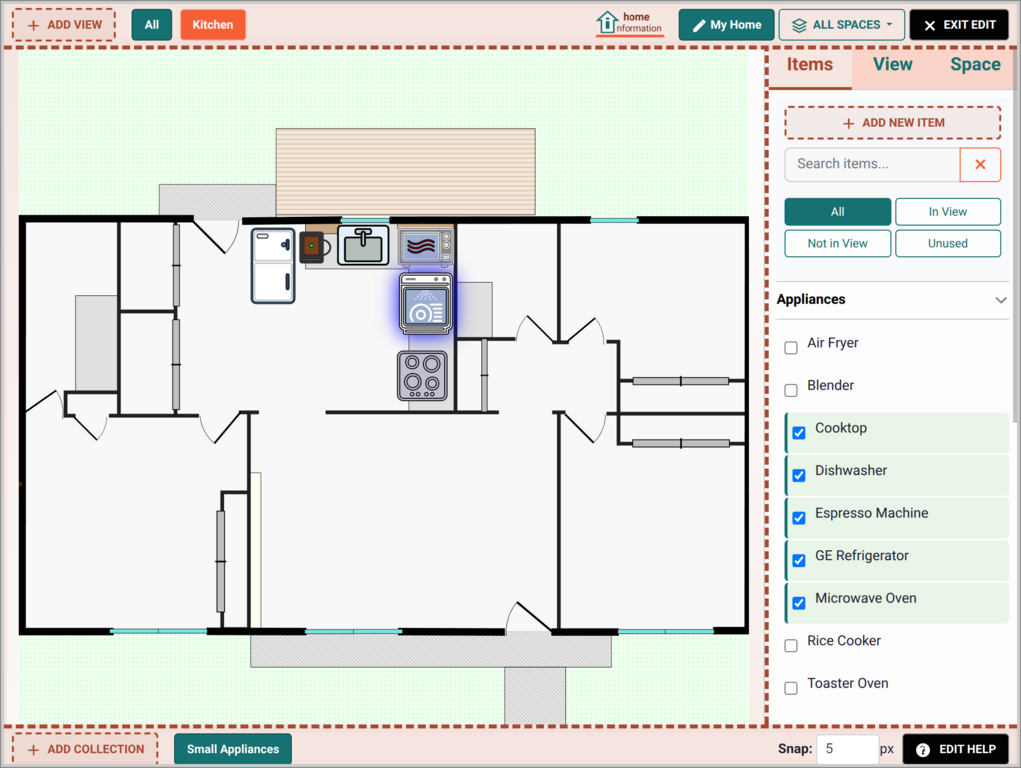The height and width of the screenshot is (768, 1021).
Task: Switch to the Space tab
Action: point(975,65)
